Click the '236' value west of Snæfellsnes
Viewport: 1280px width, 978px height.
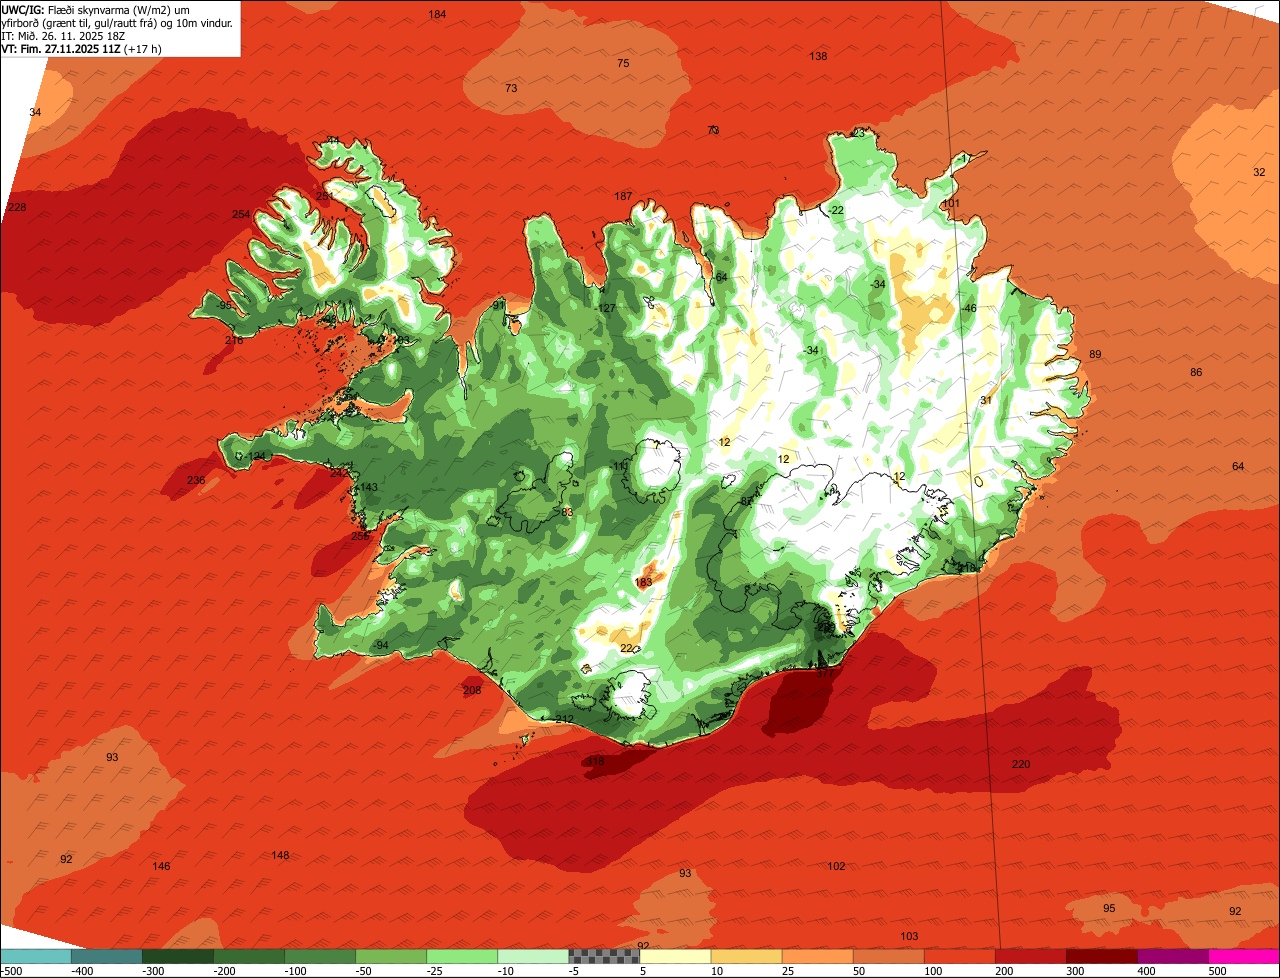click(x=196, y=480)
